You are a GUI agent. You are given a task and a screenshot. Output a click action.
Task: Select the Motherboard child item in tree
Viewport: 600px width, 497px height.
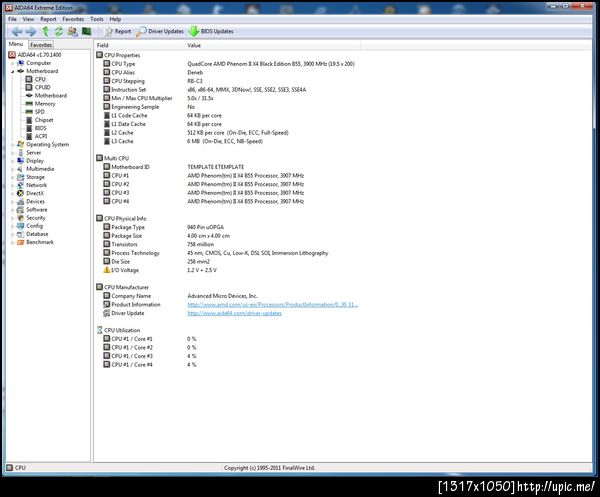click(46, 96)
